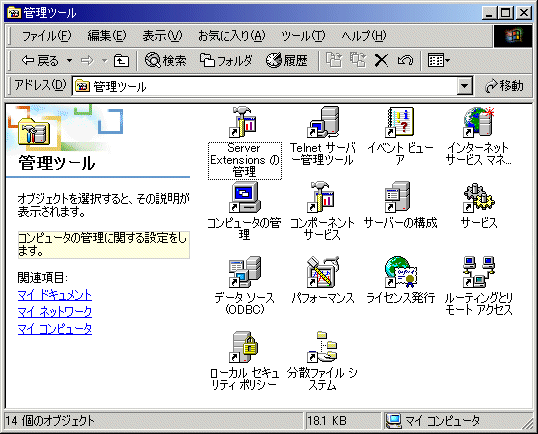Open the ファイル(F) menu

[x=46, y=36]
